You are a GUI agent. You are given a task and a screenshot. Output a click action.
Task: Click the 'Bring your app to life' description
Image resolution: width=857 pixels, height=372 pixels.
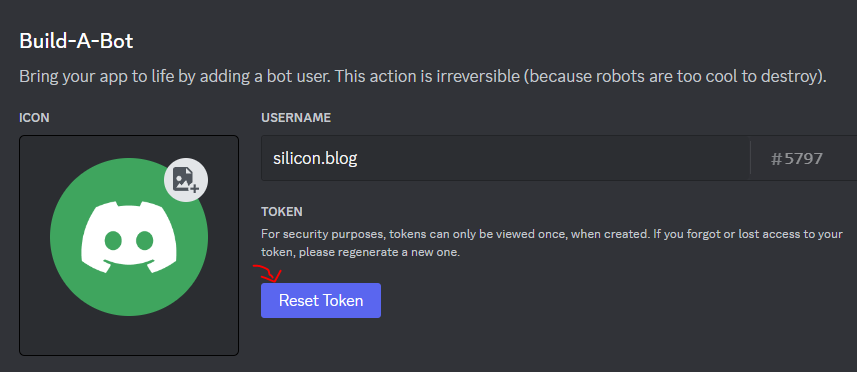pos(422,76)
